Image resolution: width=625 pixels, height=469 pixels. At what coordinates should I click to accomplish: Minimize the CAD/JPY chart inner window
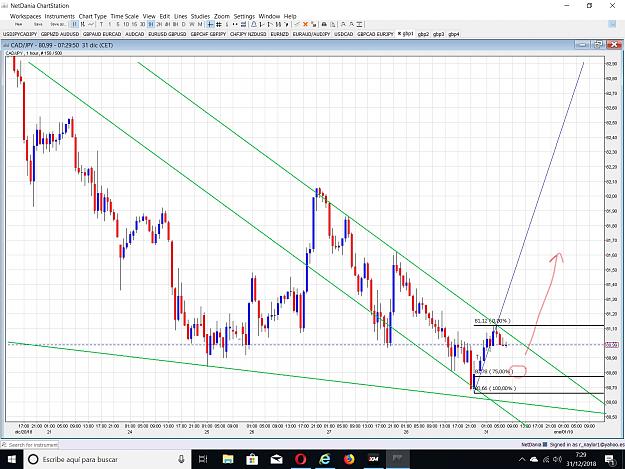pyautogui.click(x=582, y=45)
